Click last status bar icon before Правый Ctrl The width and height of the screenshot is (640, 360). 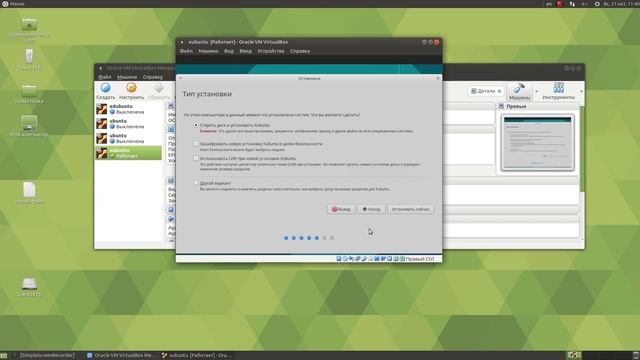pos(402,259)
